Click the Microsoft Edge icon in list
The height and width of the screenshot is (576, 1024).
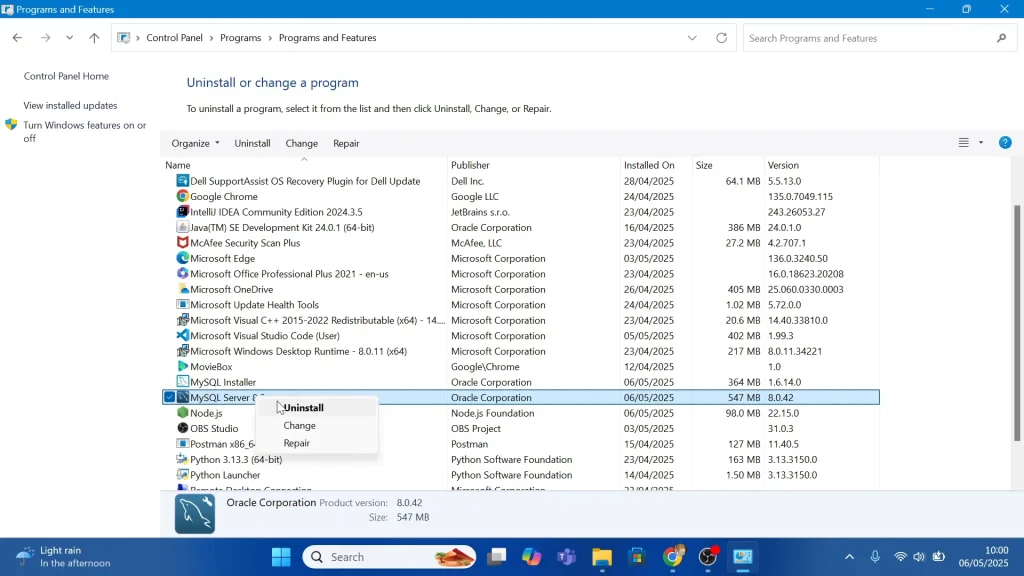(182, 258)
